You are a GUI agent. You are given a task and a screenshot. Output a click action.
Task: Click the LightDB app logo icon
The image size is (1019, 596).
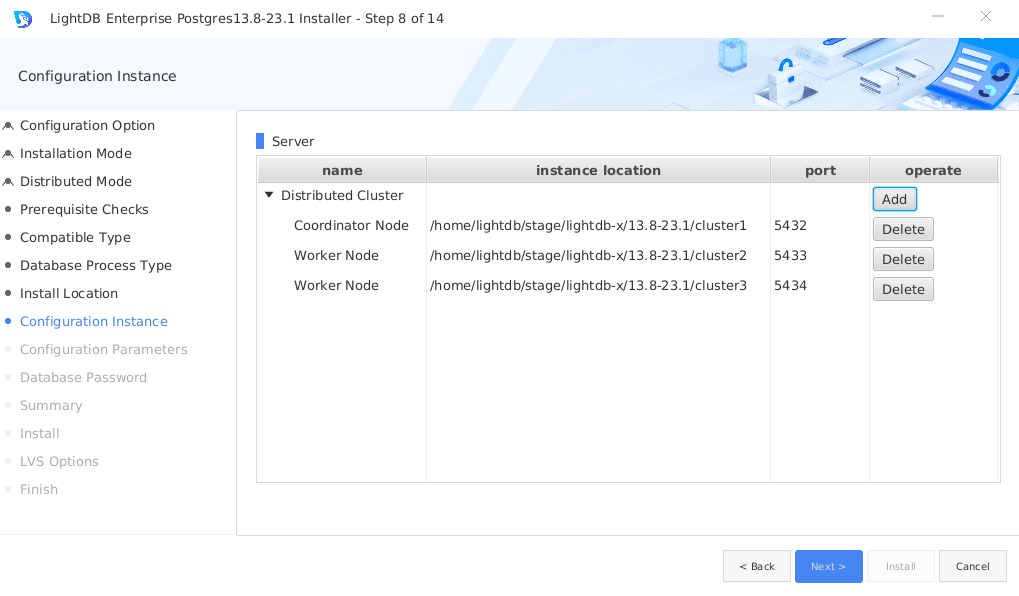[23, 19]
